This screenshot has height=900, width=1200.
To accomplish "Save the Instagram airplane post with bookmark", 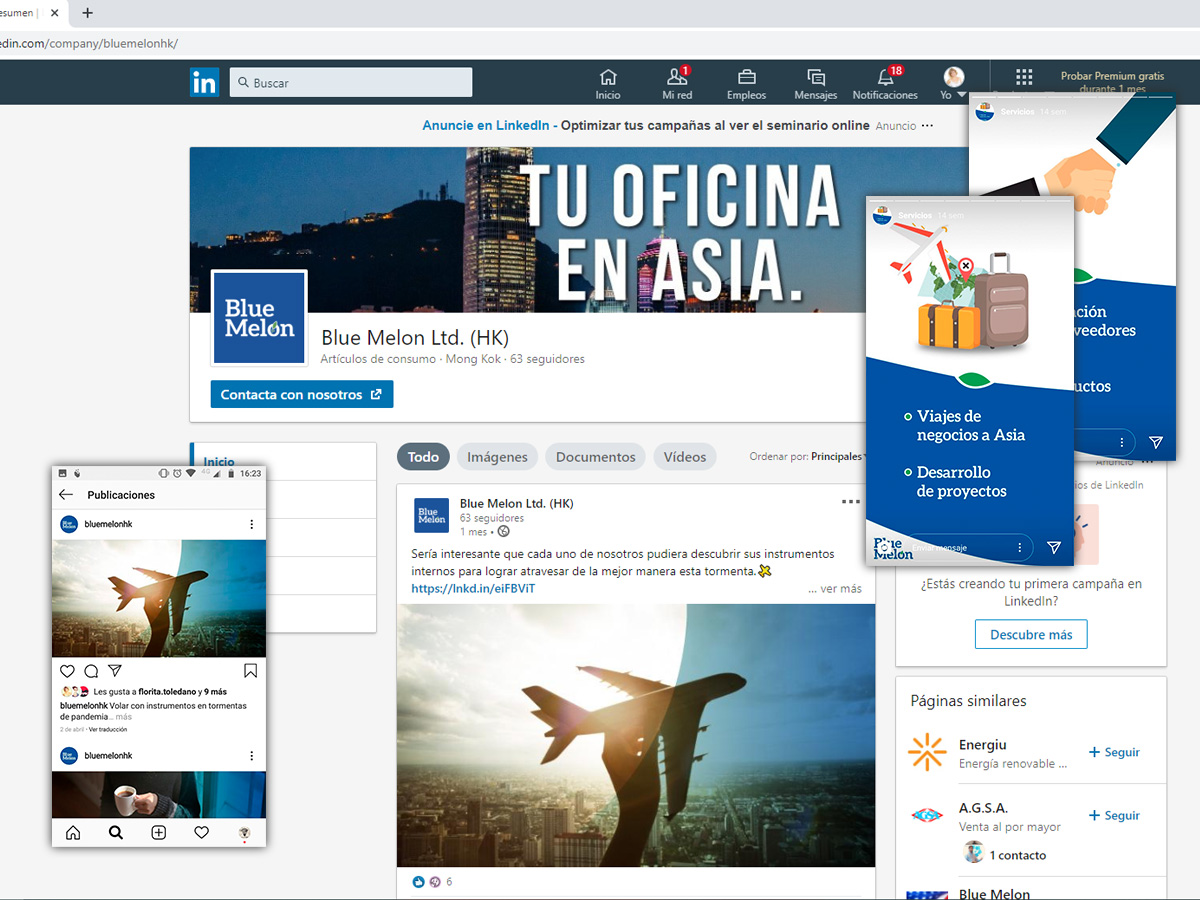I will tap(251, 671).
